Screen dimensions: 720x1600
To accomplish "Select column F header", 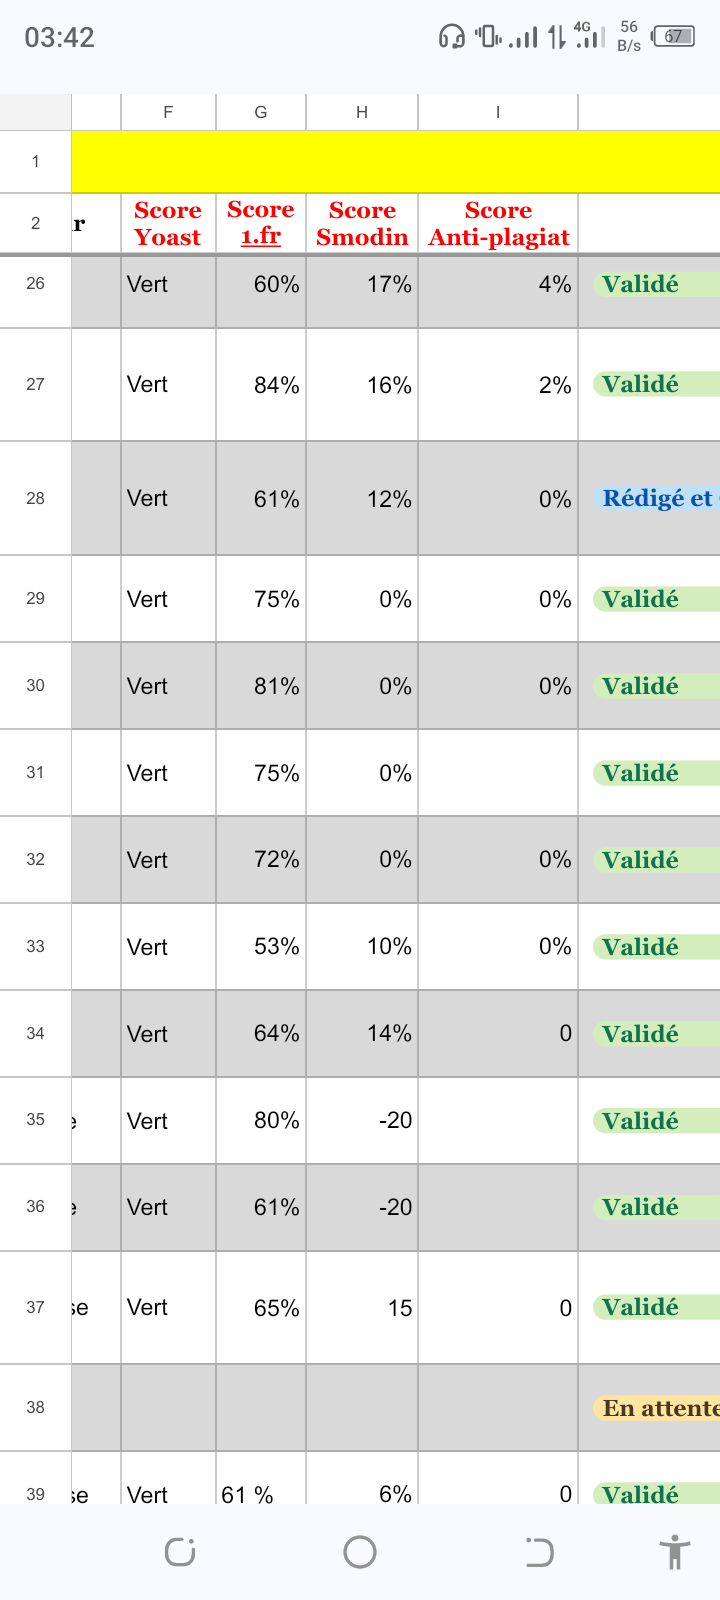I will coord(168,112).
